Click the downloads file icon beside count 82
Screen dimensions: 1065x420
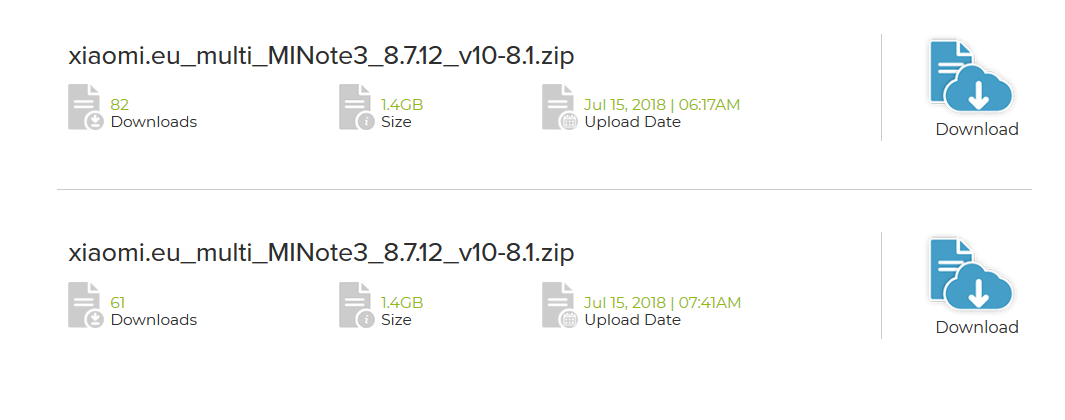[x=85, y=108]
